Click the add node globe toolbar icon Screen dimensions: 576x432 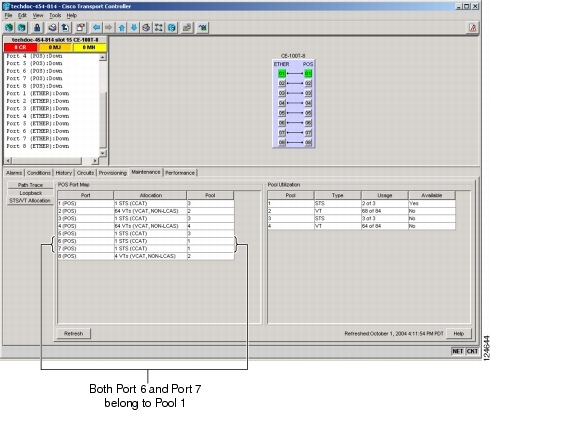click(9, 28)
